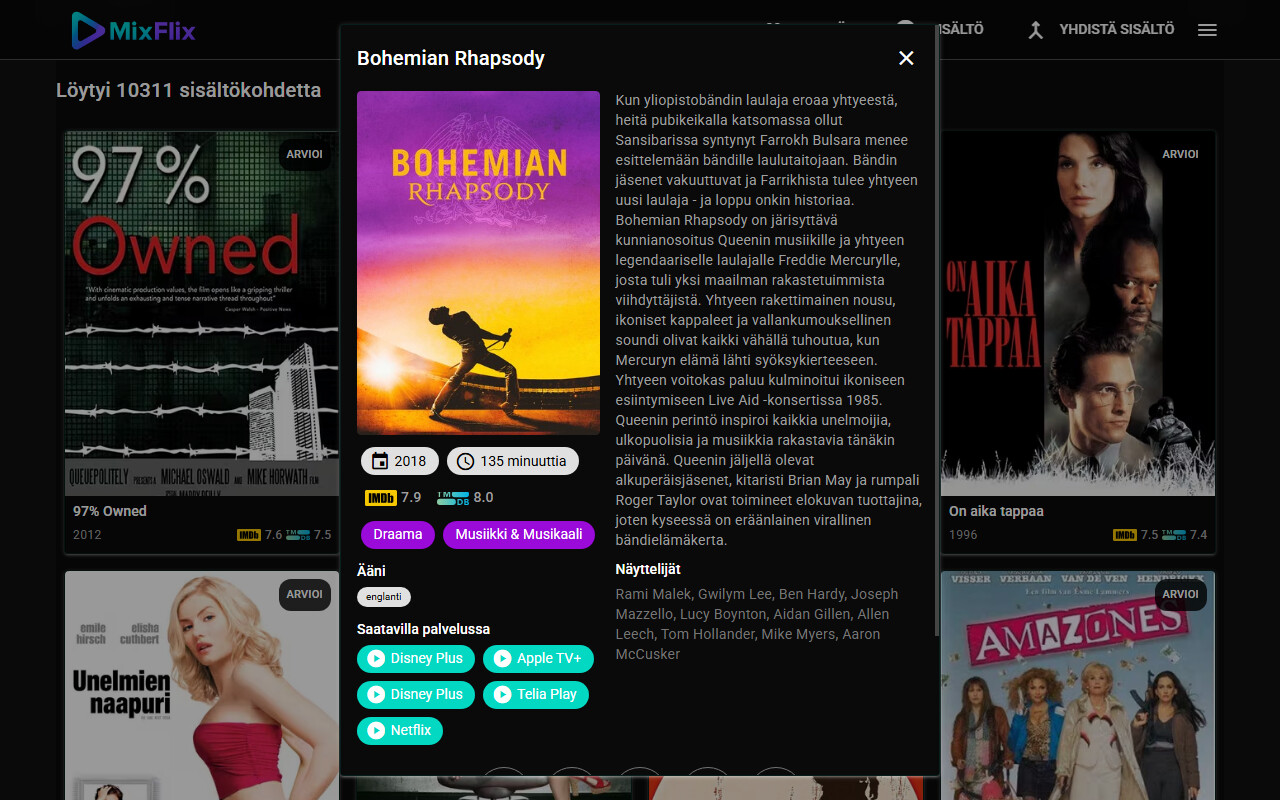Click the TMDB 8.0 rating in the dialog
This screenshot has width=1280, height=800.
(465, 497)
